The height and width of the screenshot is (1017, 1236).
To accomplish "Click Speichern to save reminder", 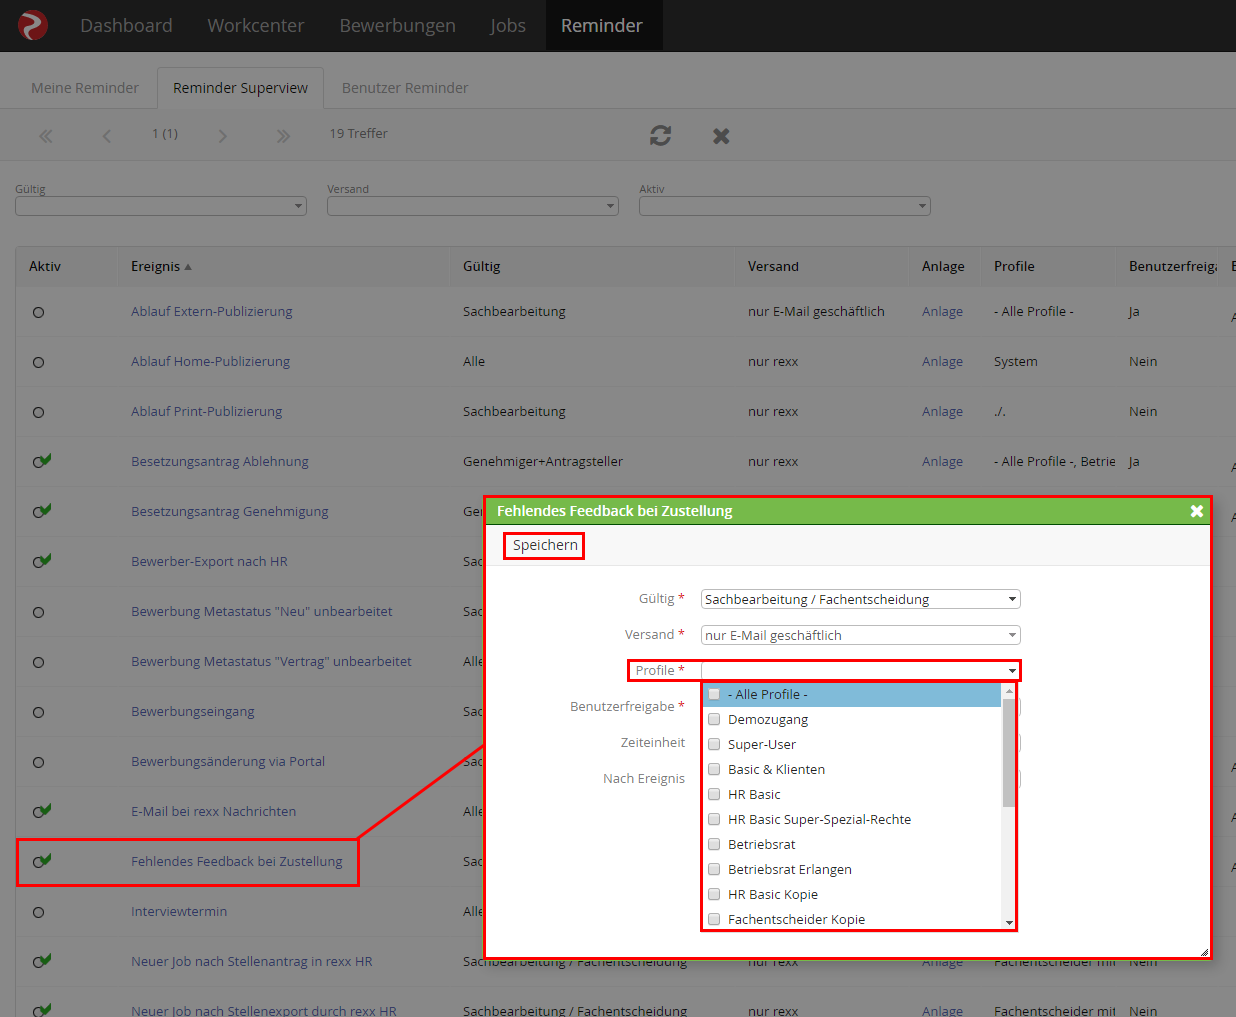I will [545, 545].
